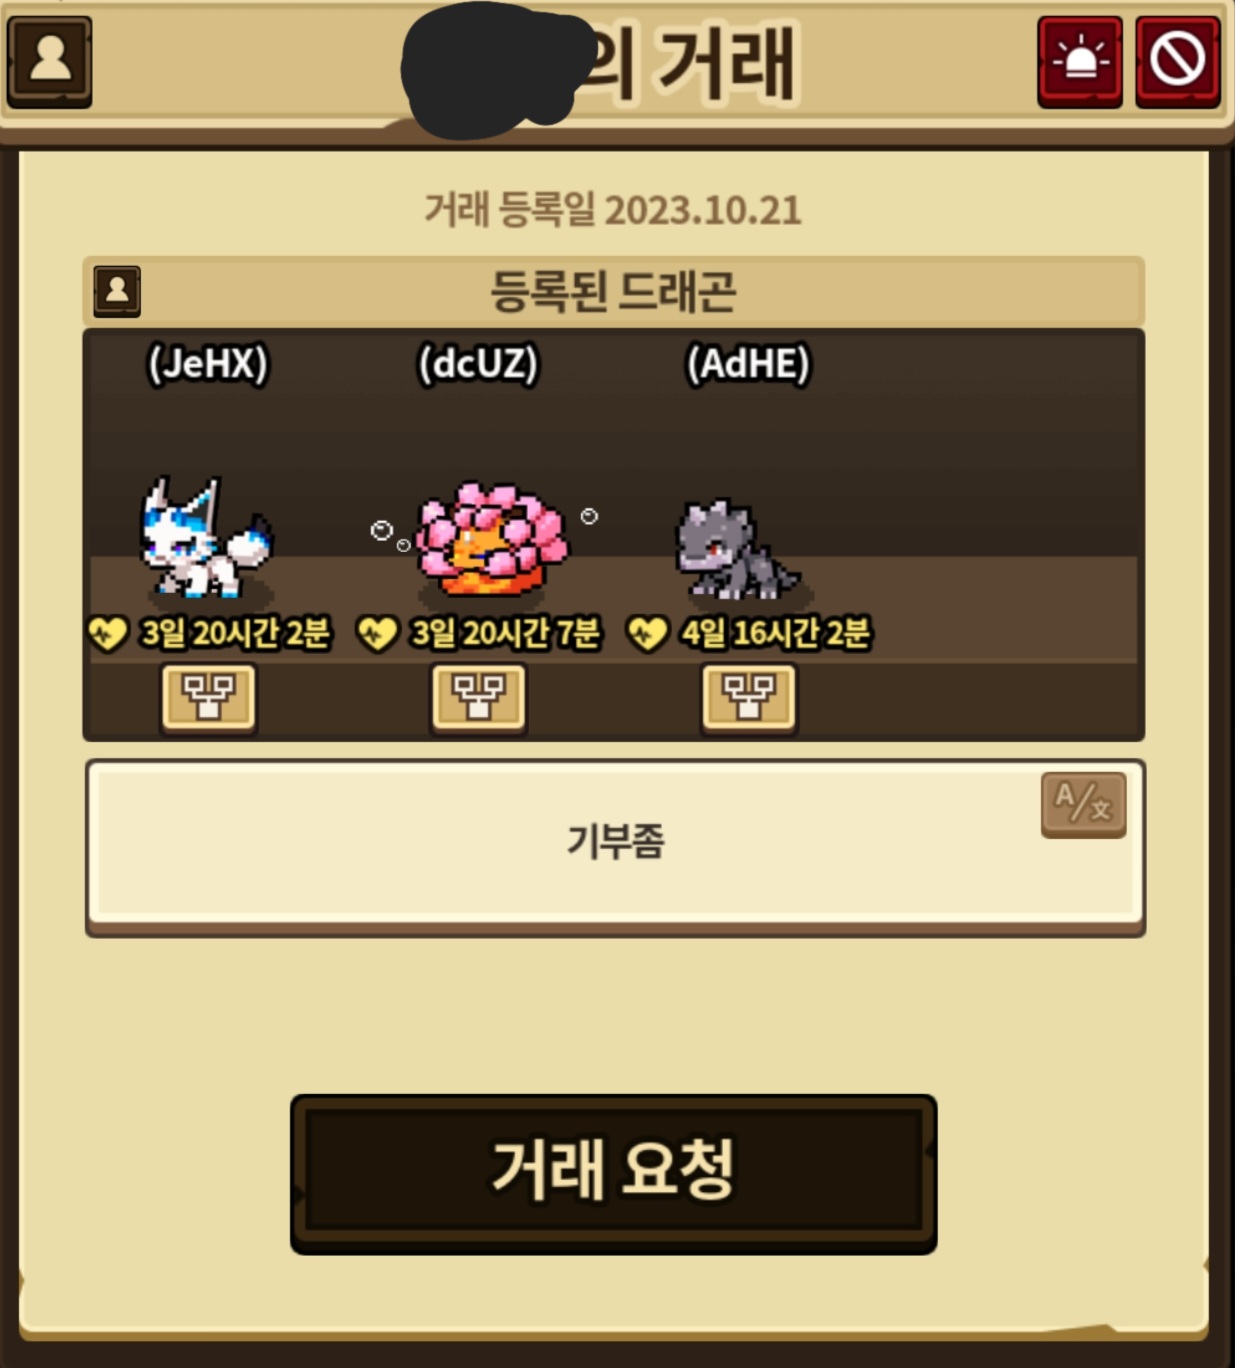View the lineage tree for dragon AdHE
The height and width of the screenshot is (1368, 1235).
[748, 698]
